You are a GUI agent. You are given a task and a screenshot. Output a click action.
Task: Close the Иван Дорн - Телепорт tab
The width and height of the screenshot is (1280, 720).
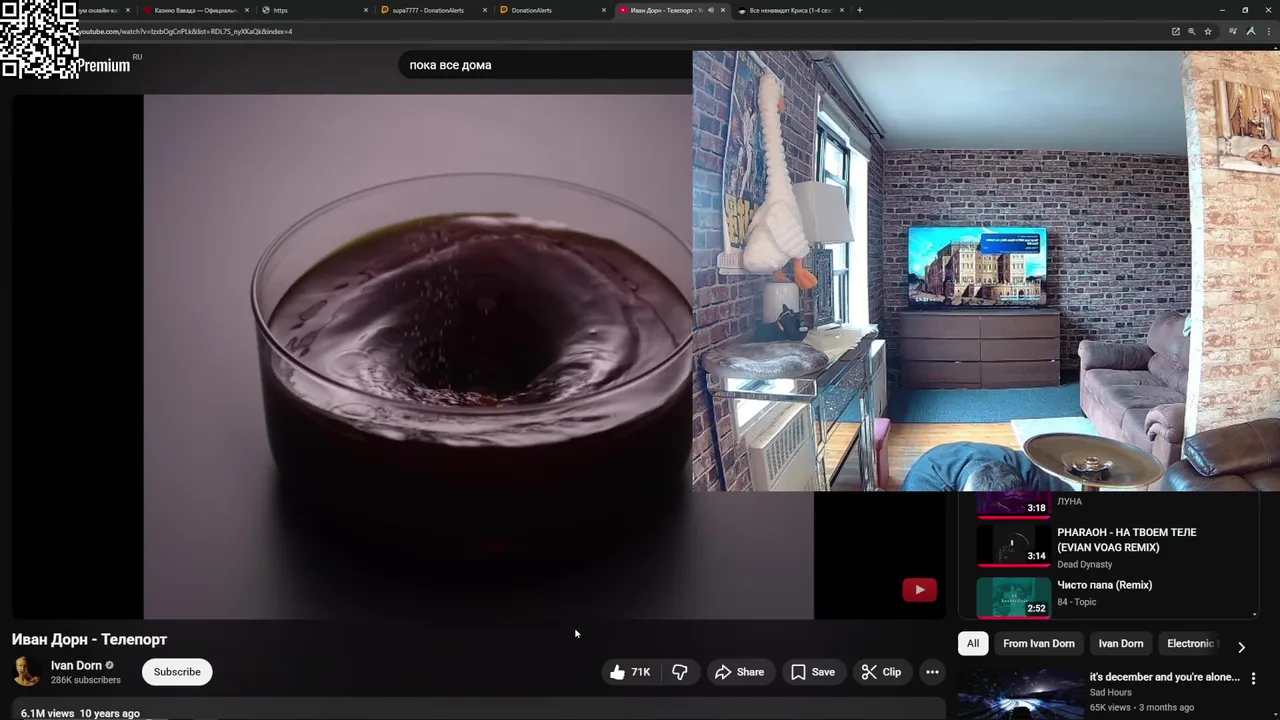pyautogui.click(x=723, y=10)
